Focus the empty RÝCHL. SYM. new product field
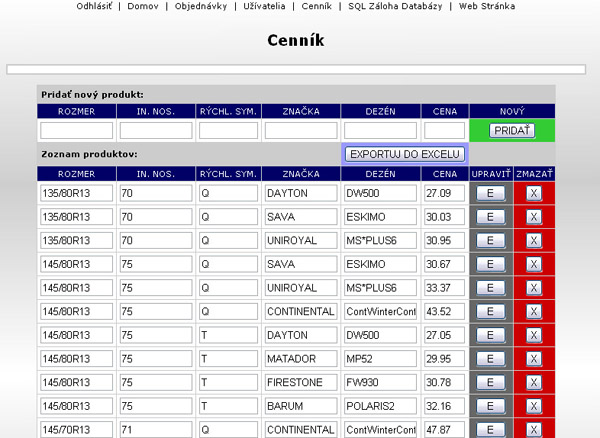The image size is (600, 438). pos(228,130)
